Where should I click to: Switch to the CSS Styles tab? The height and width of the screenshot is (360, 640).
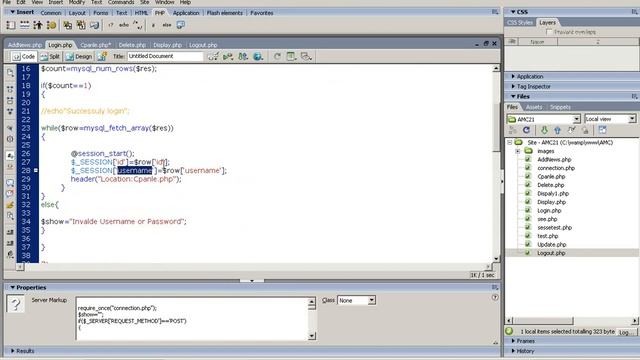click(520, 22)
